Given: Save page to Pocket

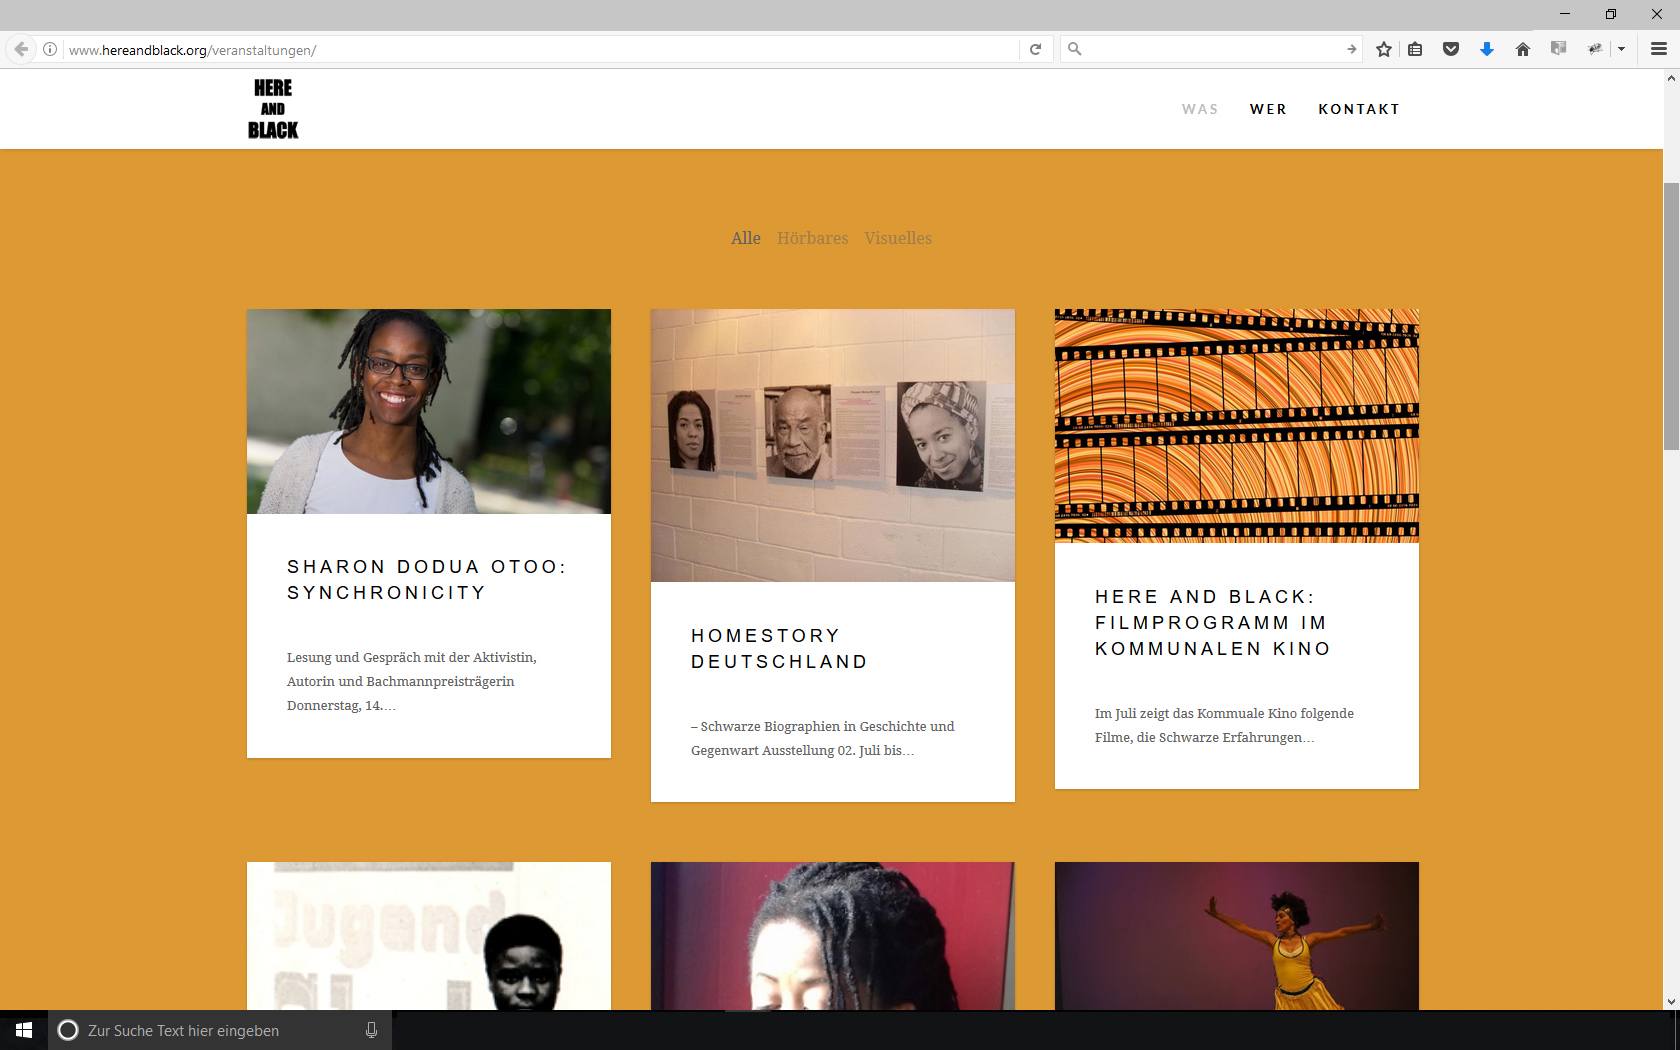Looking at the screenshot, I should click(x=1450, y=49).
